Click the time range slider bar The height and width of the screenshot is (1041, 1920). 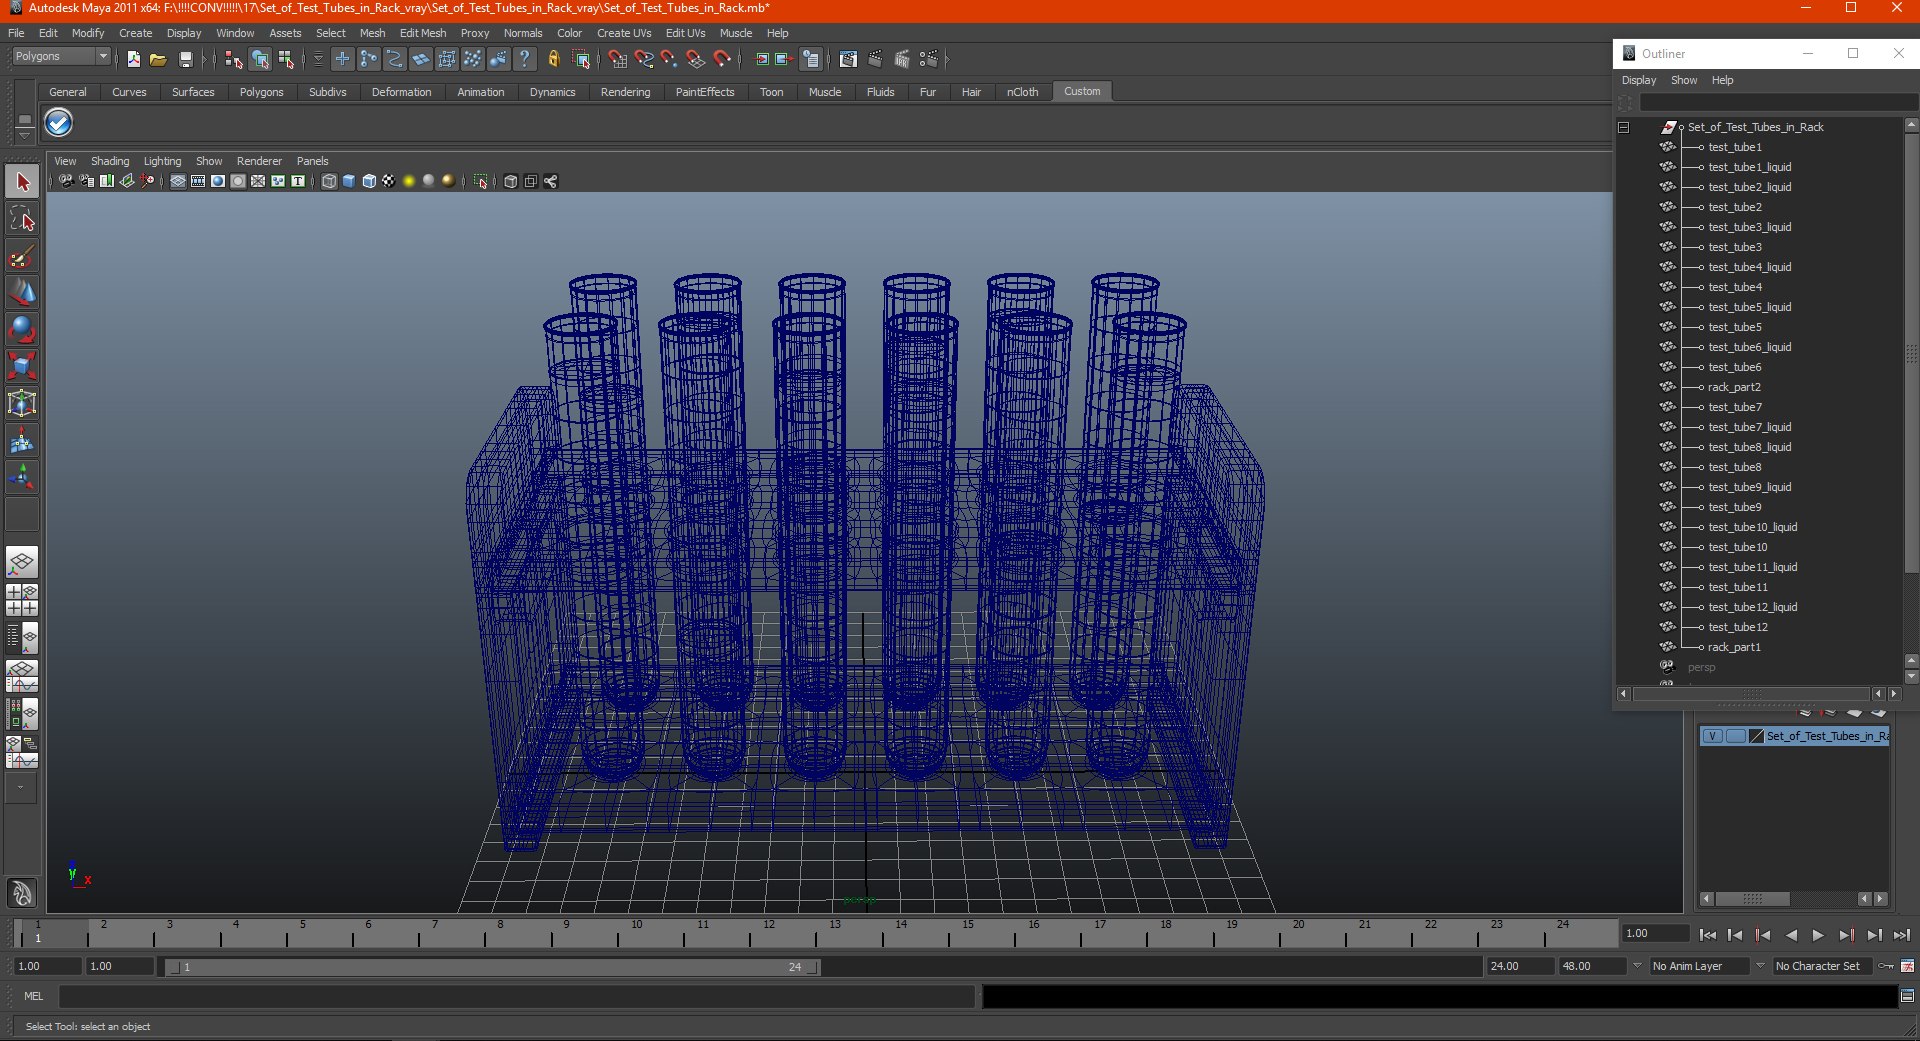pos(493,967)
